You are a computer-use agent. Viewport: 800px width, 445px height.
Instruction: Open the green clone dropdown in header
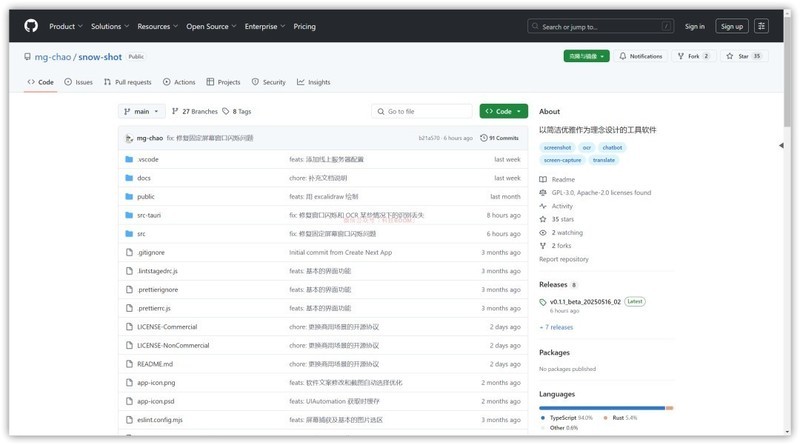pos(586,56)
